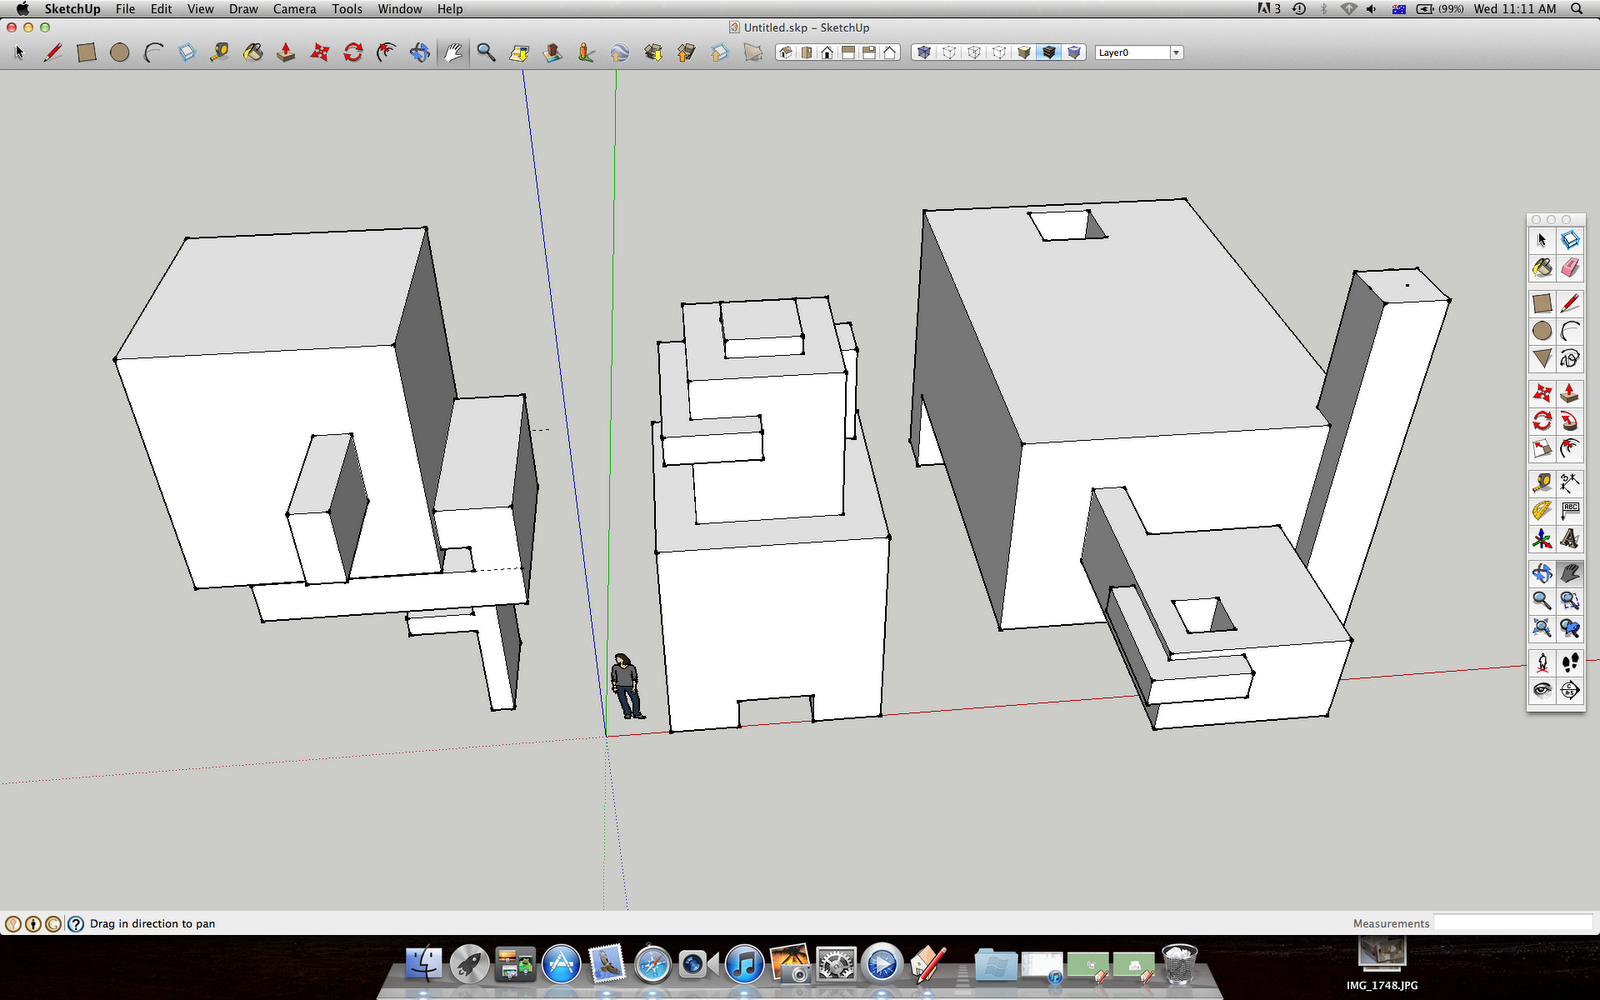The height and width of the screenshot is (1000, 1600).
Task: Switch display to Wireframe mode
Action: (x=974, y=52)
